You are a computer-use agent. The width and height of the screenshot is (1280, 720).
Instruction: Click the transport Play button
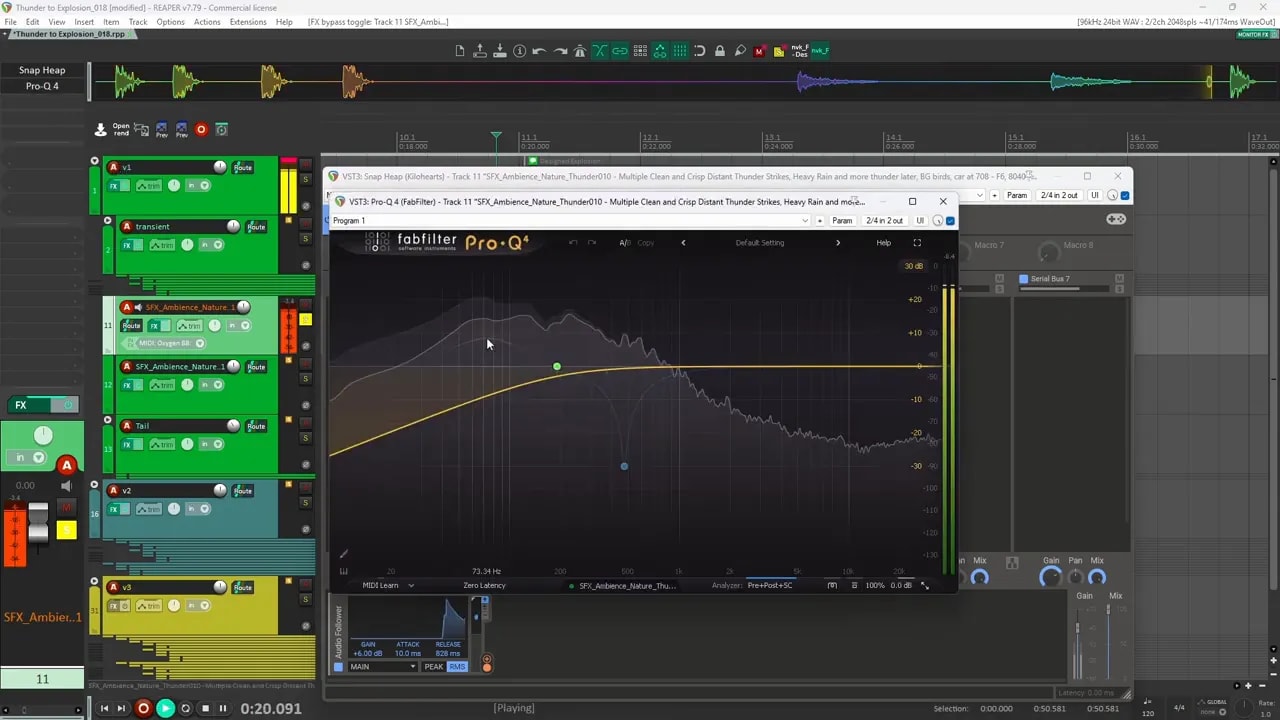coord(165,708)
